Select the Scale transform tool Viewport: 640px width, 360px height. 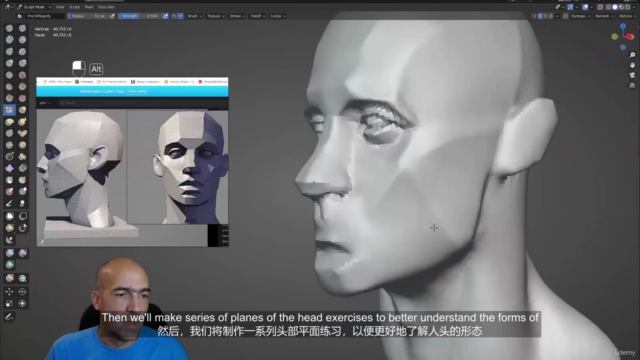[9, 303]
